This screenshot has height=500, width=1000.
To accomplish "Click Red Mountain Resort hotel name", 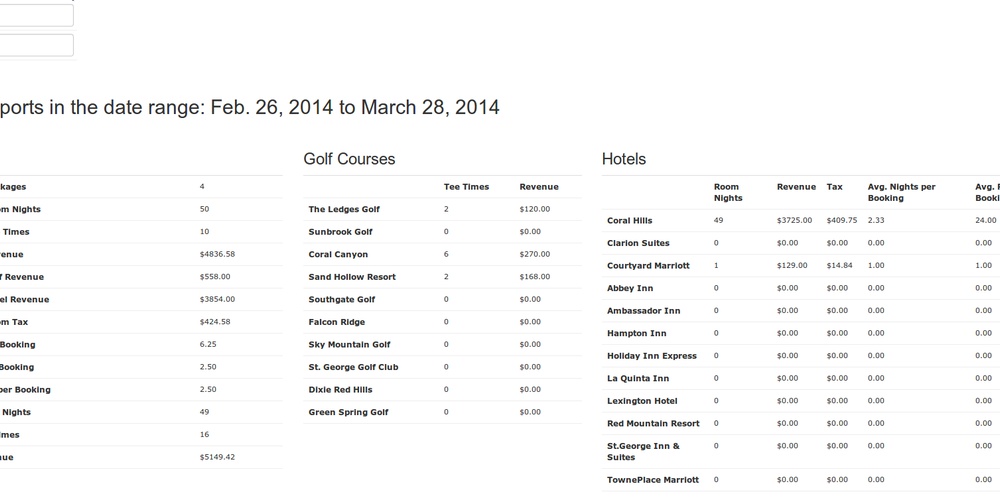I will 653,424.
